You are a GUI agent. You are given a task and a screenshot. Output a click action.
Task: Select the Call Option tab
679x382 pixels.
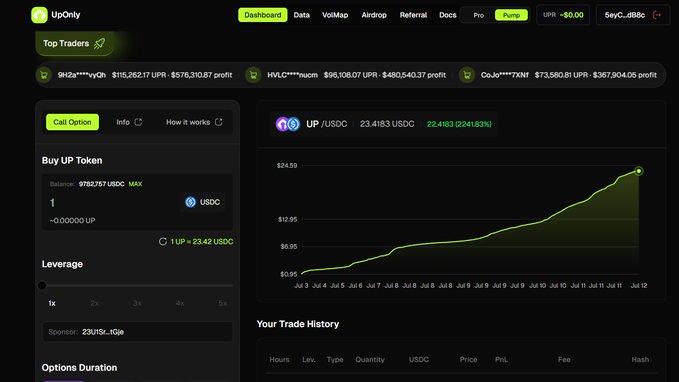click(72, 122)
